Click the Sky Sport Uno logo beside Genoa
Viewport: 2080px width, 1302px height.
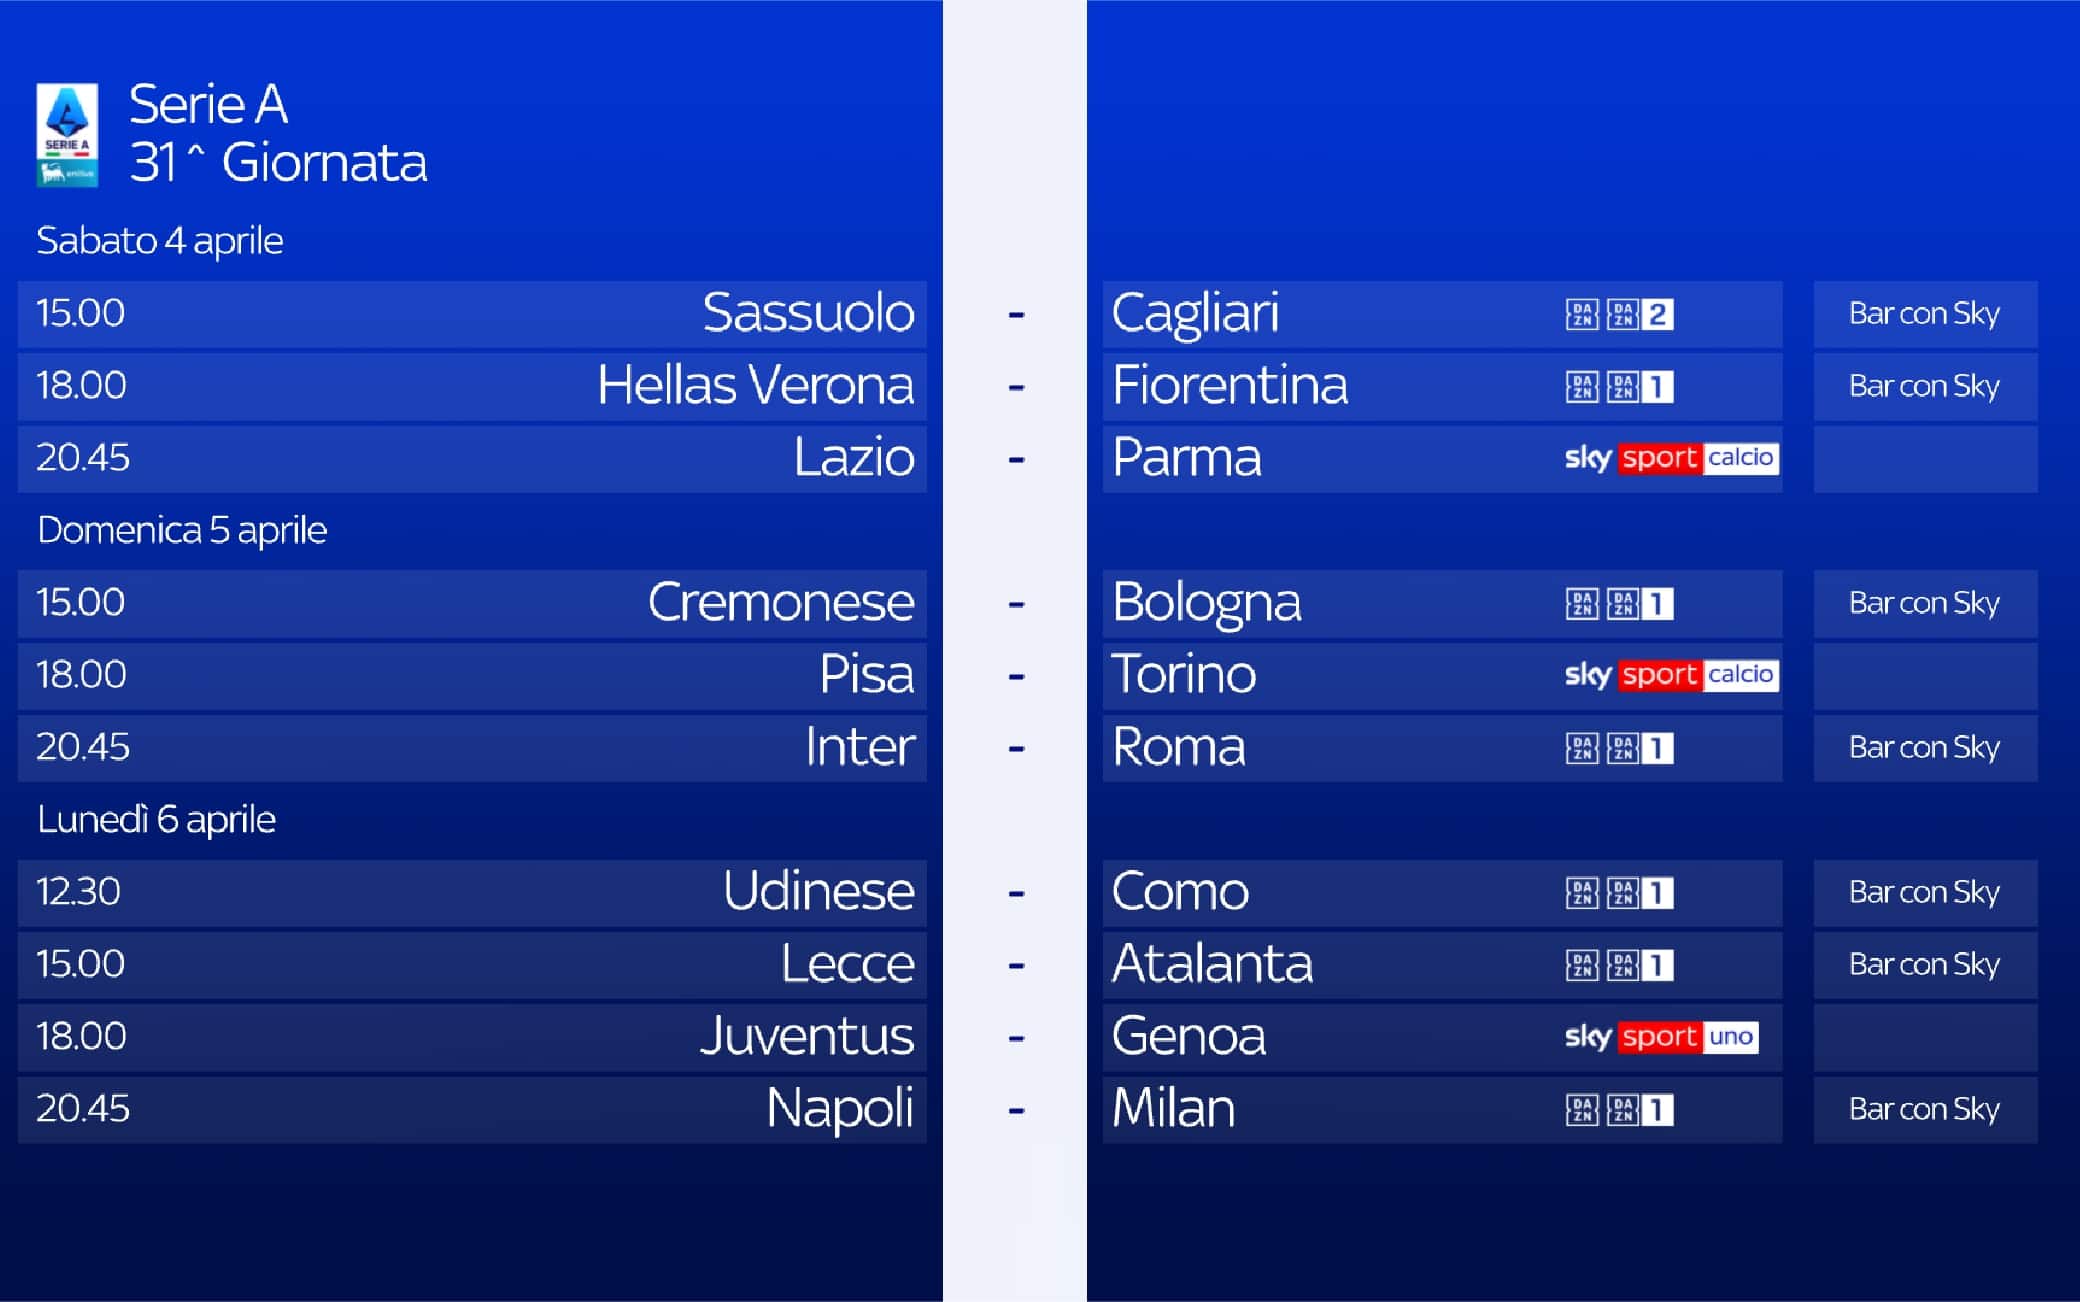[1660, 1037]
